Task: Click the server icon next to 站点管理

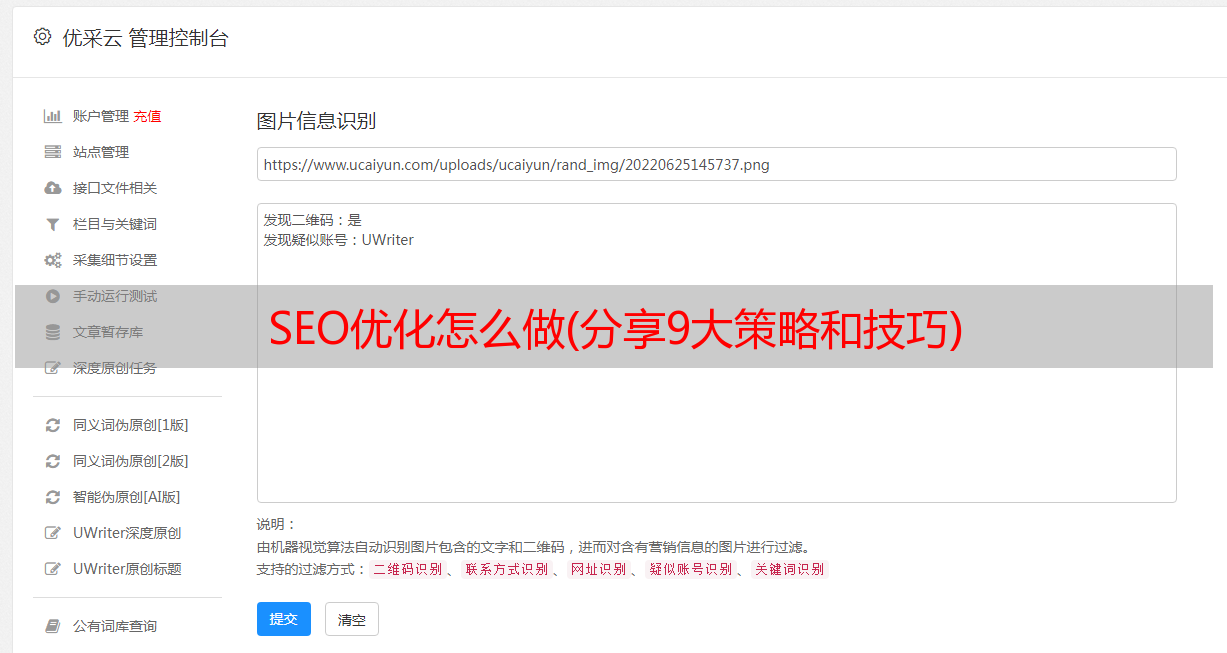Action: [x=53, y=152]
